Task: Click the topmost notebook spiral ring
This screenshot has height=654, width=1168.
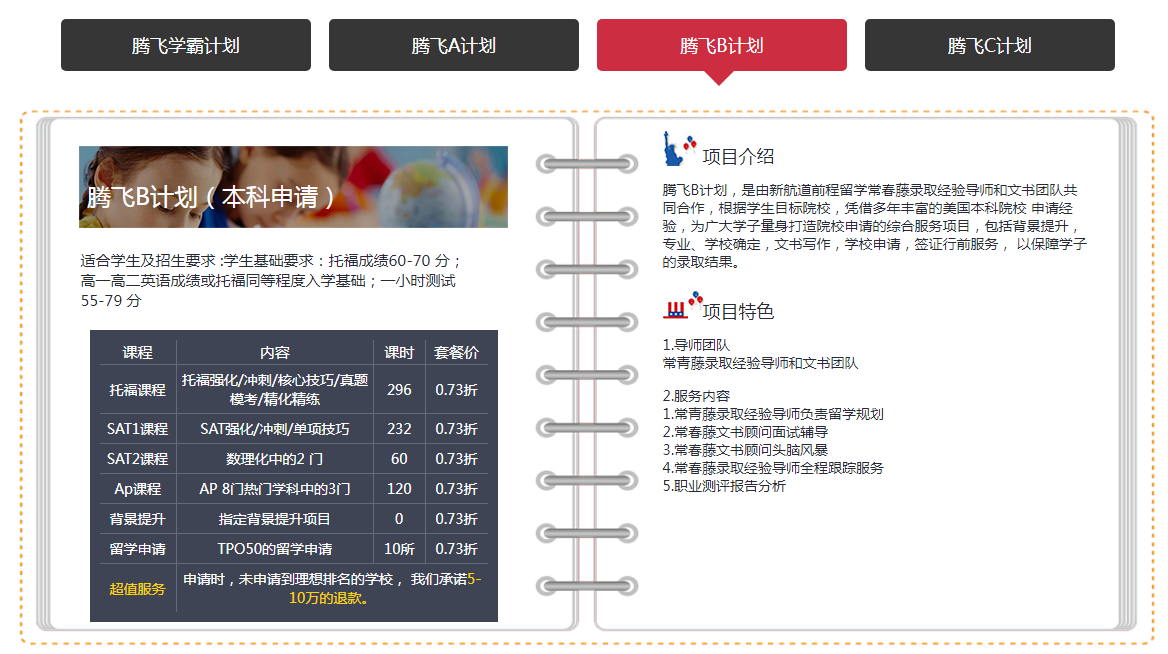Action: 586,163
